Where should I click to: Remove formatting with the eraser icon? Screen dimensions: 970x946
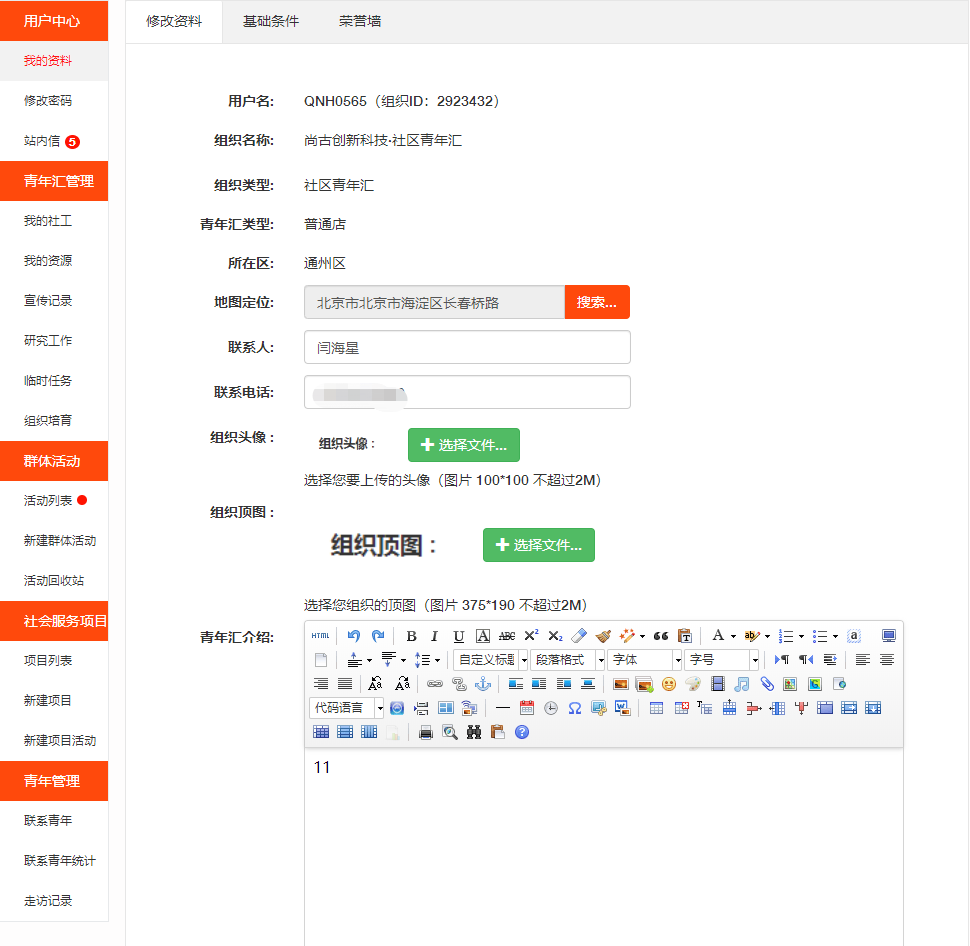click(579, 635)
